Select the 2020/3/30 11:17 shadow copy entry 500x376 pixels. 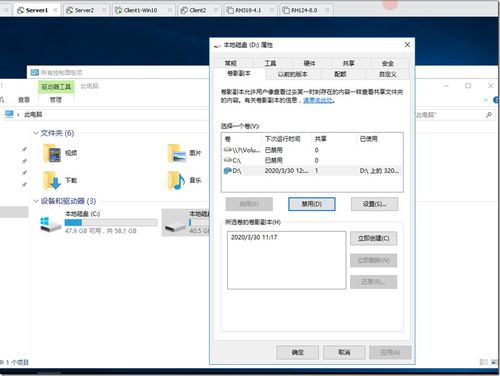tap(254, 237)
